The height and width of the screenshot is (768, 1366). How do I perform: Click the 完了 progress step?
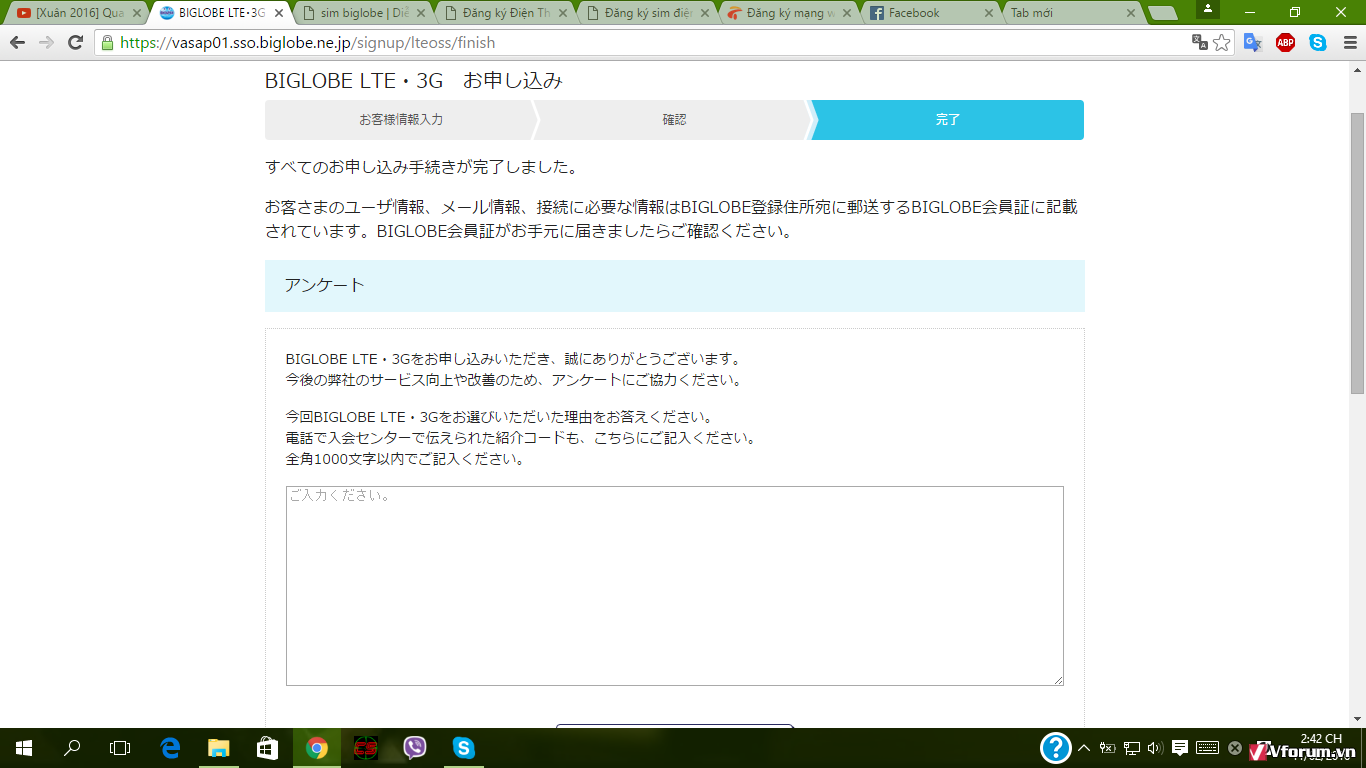948,120
